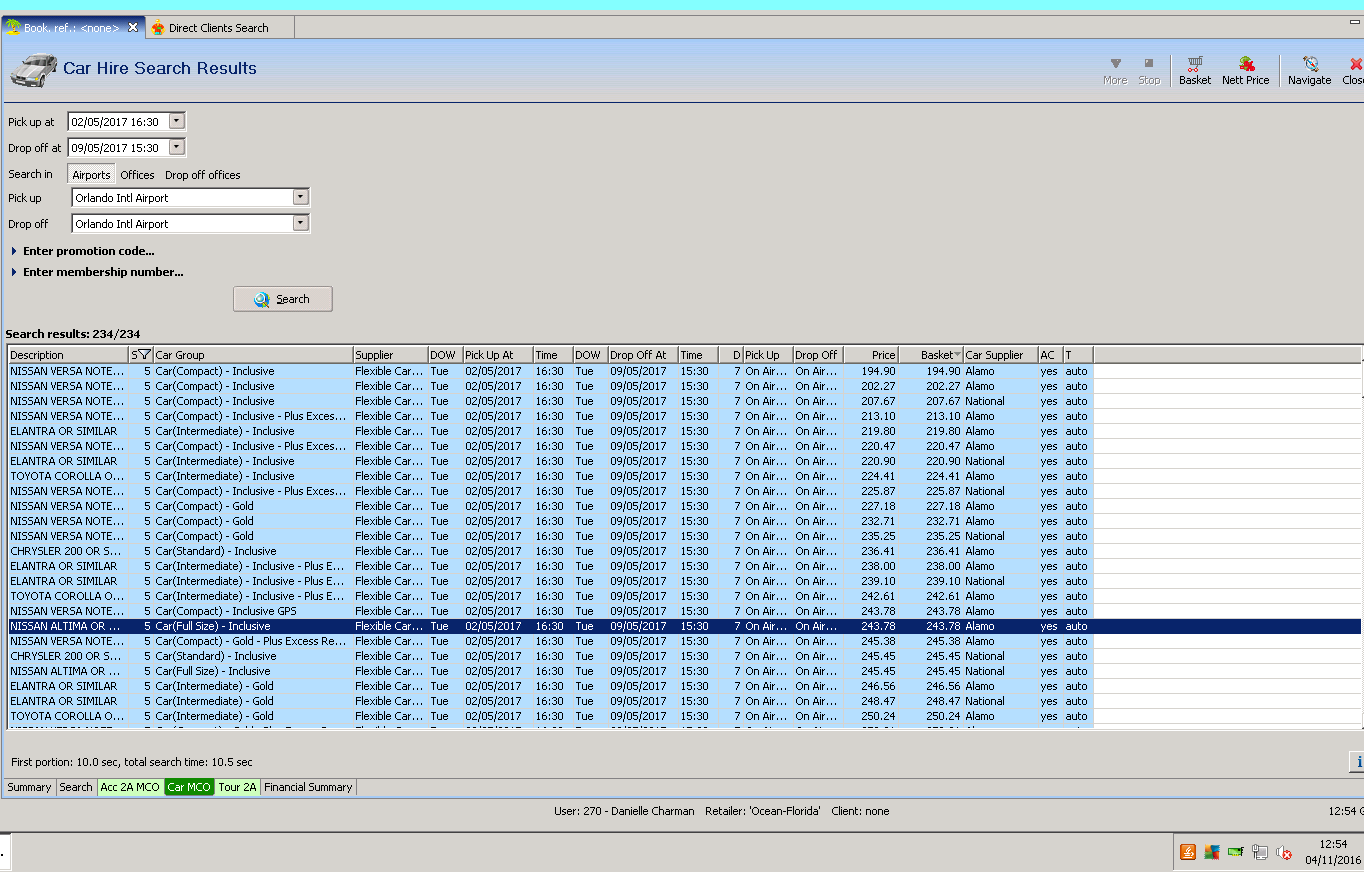This screenshot has width=1364, height=872.
Task: Click the filter icon in S column header
Action: point(144,355)
